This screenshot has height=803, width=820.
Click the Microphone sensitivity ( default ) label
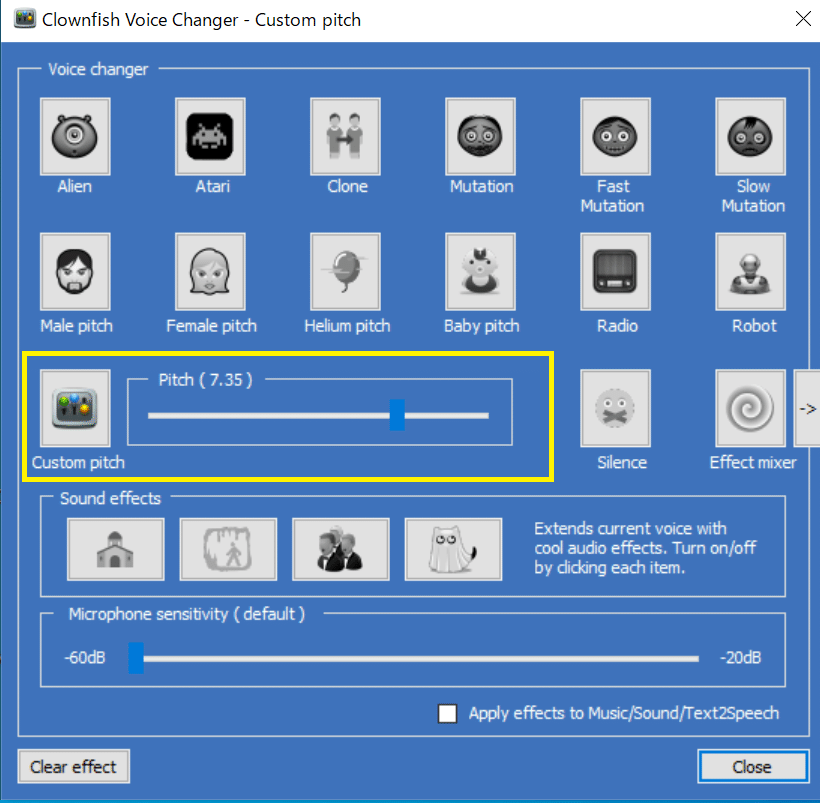pyautogui.click(x=187, y=614)
